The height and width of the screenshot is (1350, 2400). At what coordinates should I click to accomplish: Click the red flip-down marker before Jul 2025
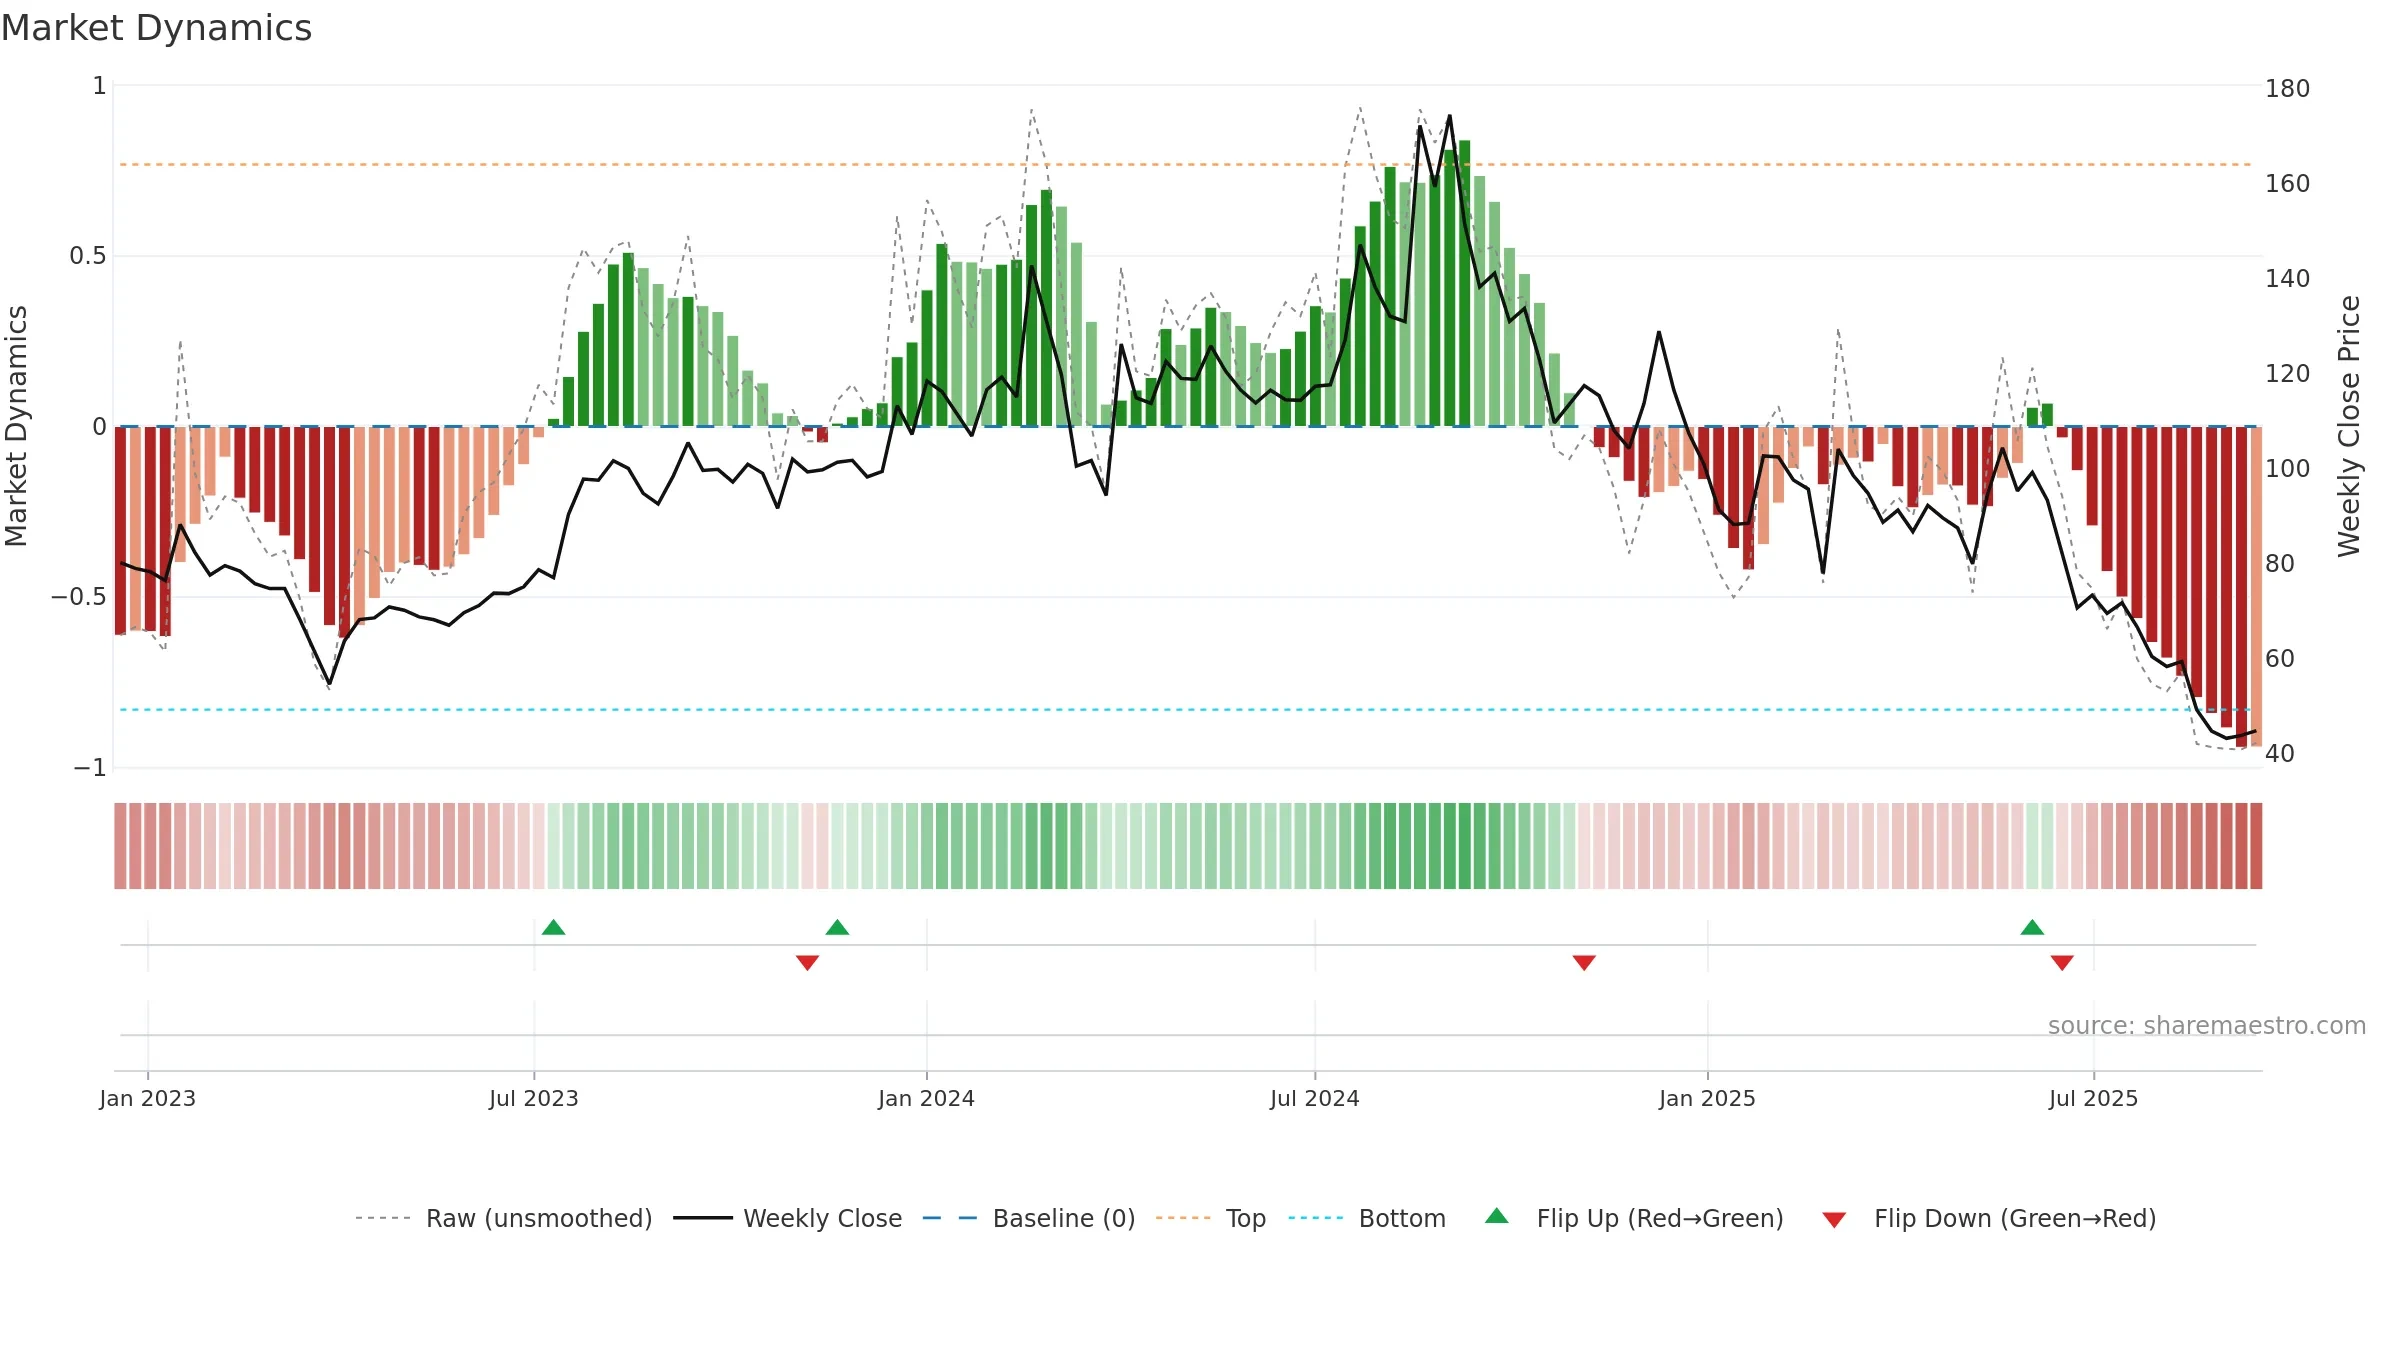[x=2062, y=962]
